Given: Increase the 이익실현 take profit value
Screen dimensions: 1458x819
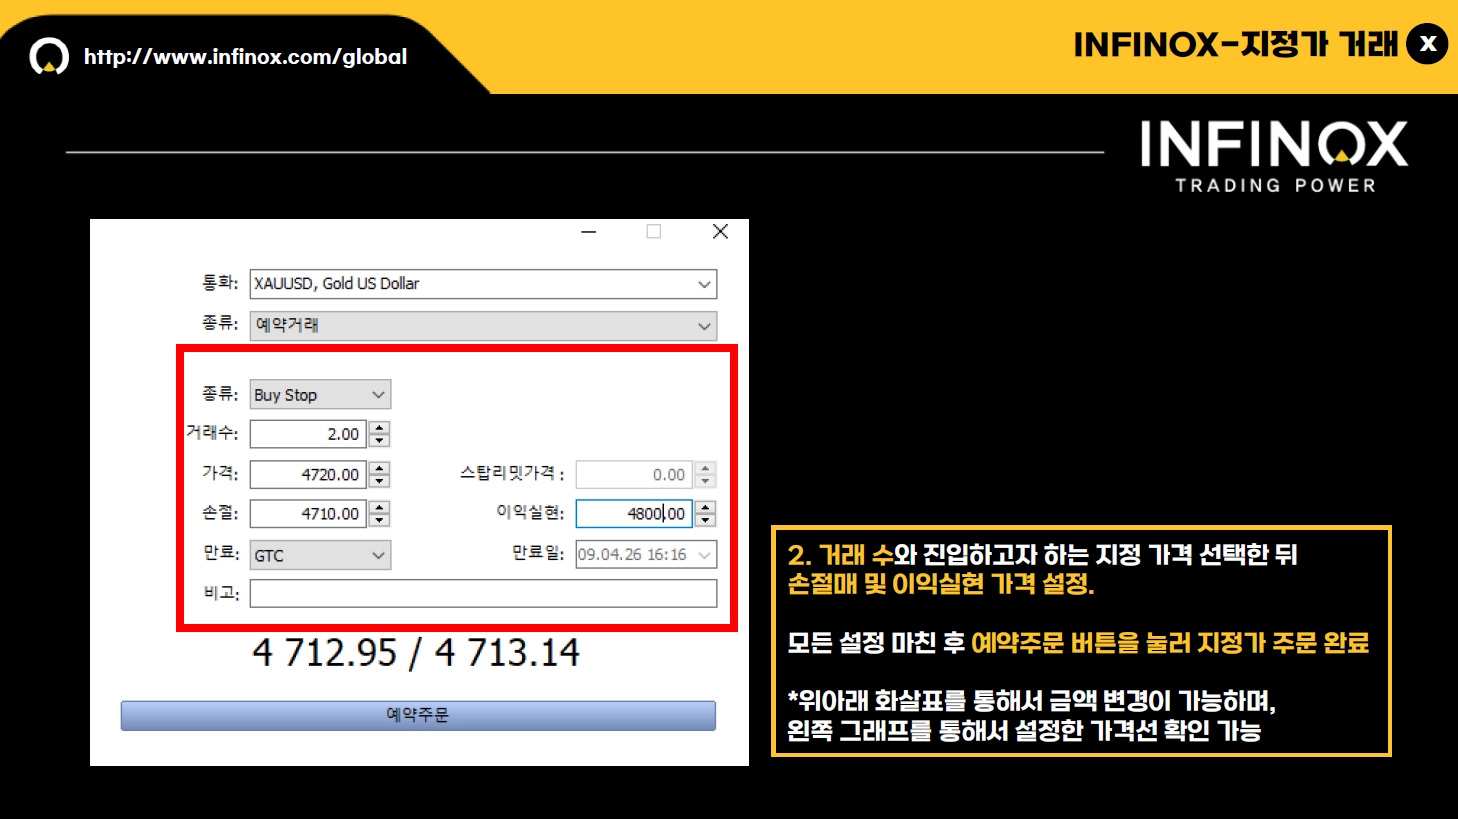Looking at the screenshot, I should coord(706,507).
